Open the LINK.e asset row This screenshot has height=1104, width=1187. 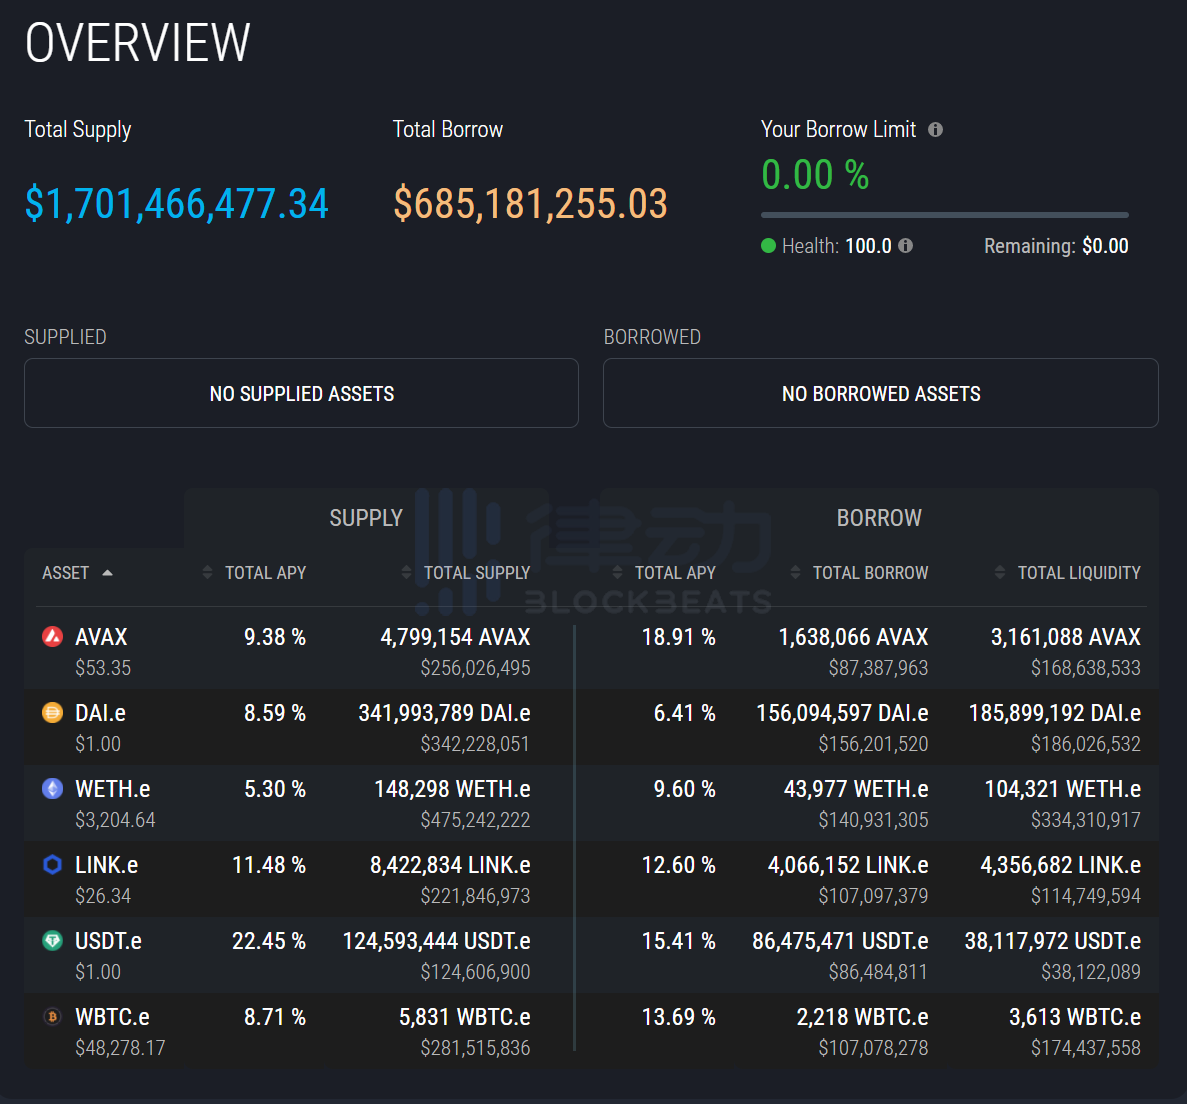click(591, 880)
